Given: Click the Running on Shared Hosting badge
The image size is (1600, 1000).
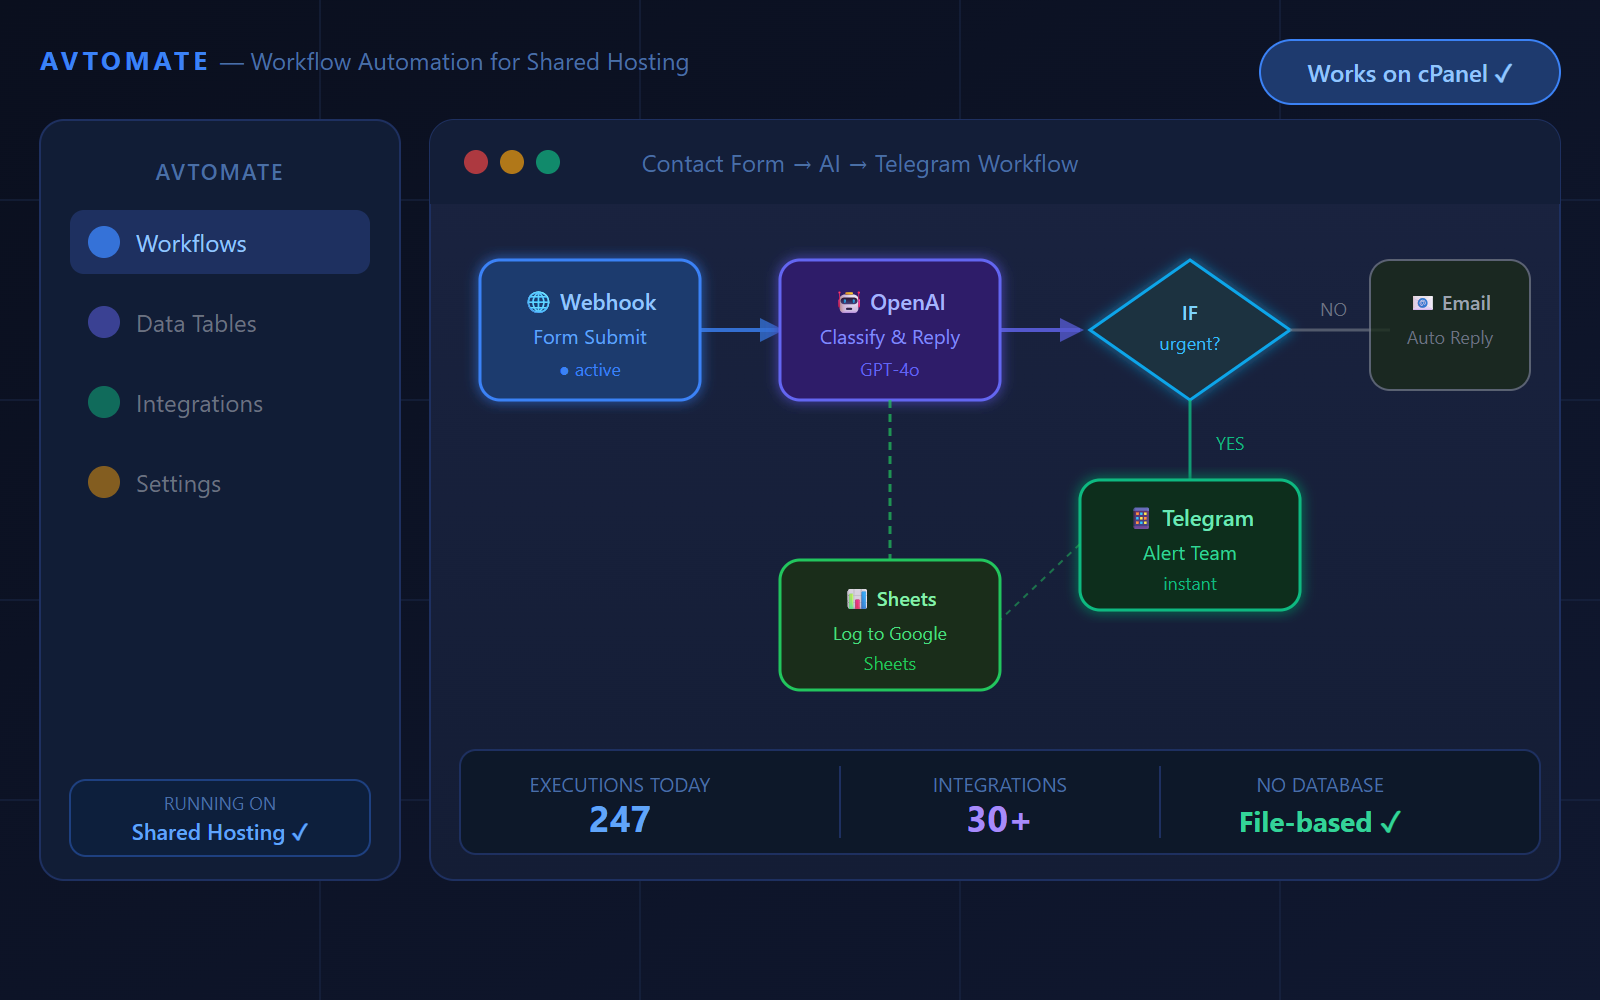Looking at the screenshot, I should (220, 818).
